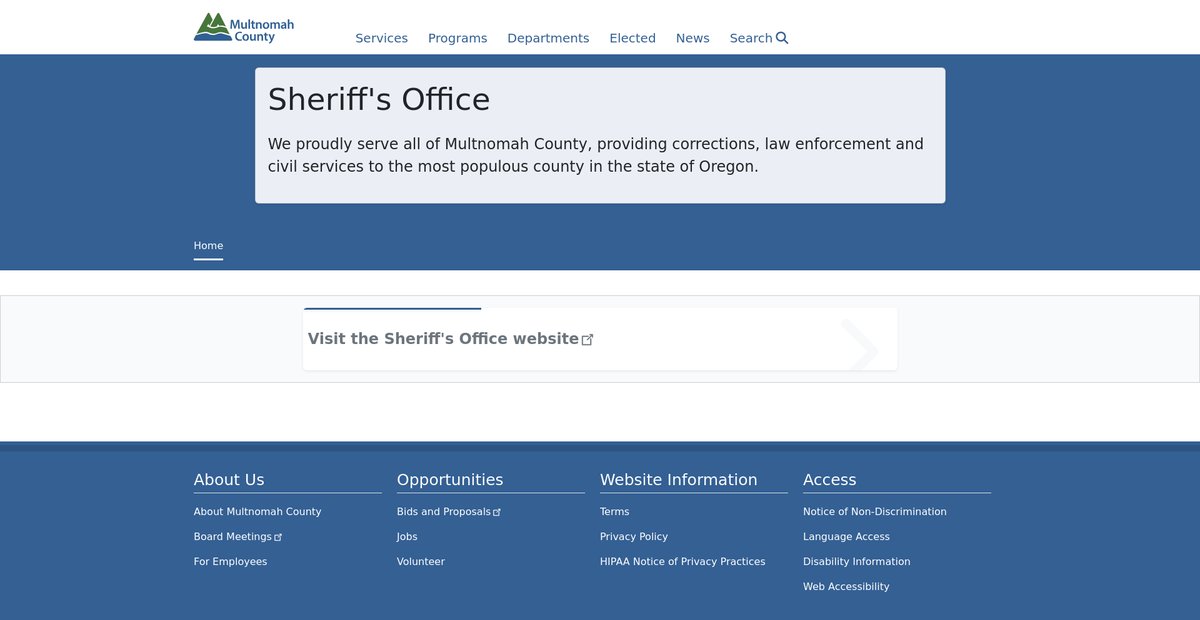
Task: View the Terms page
Action: (x=615, y=512)
